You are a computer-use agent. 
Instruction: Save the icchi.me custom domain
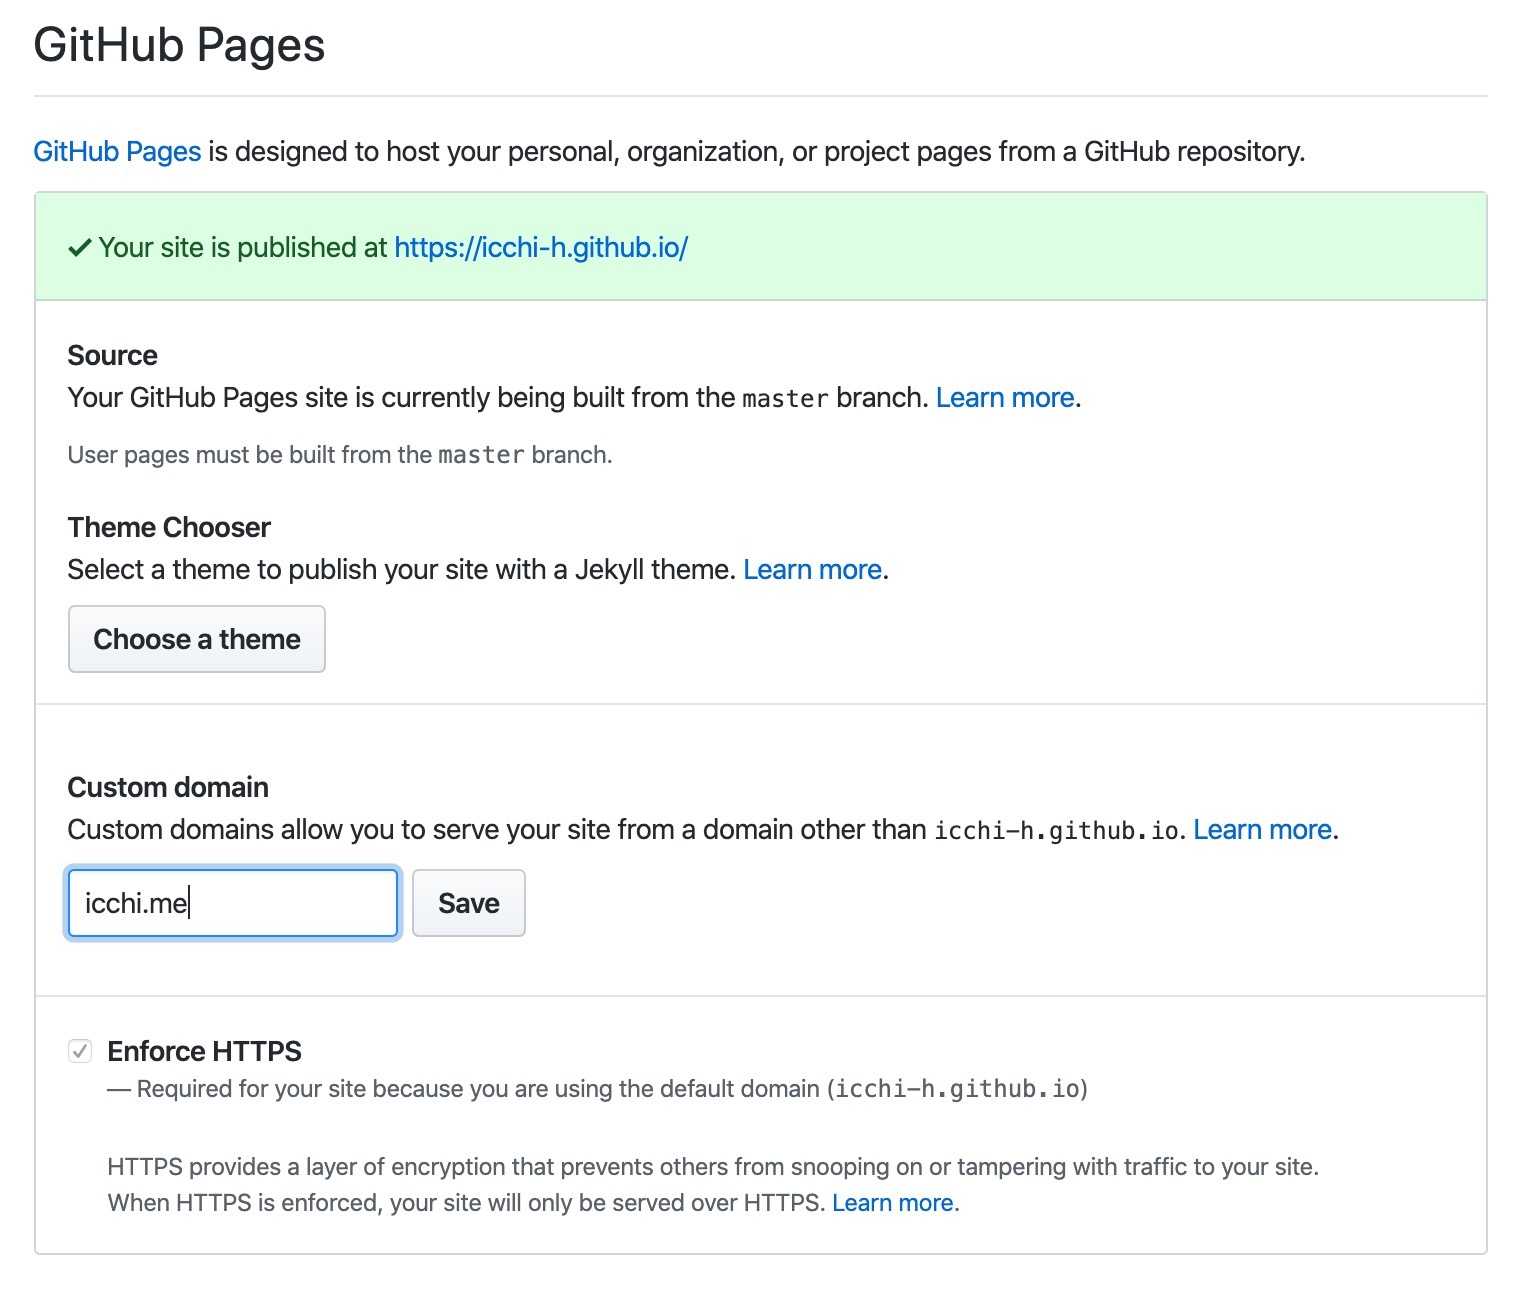coord(468,903)
